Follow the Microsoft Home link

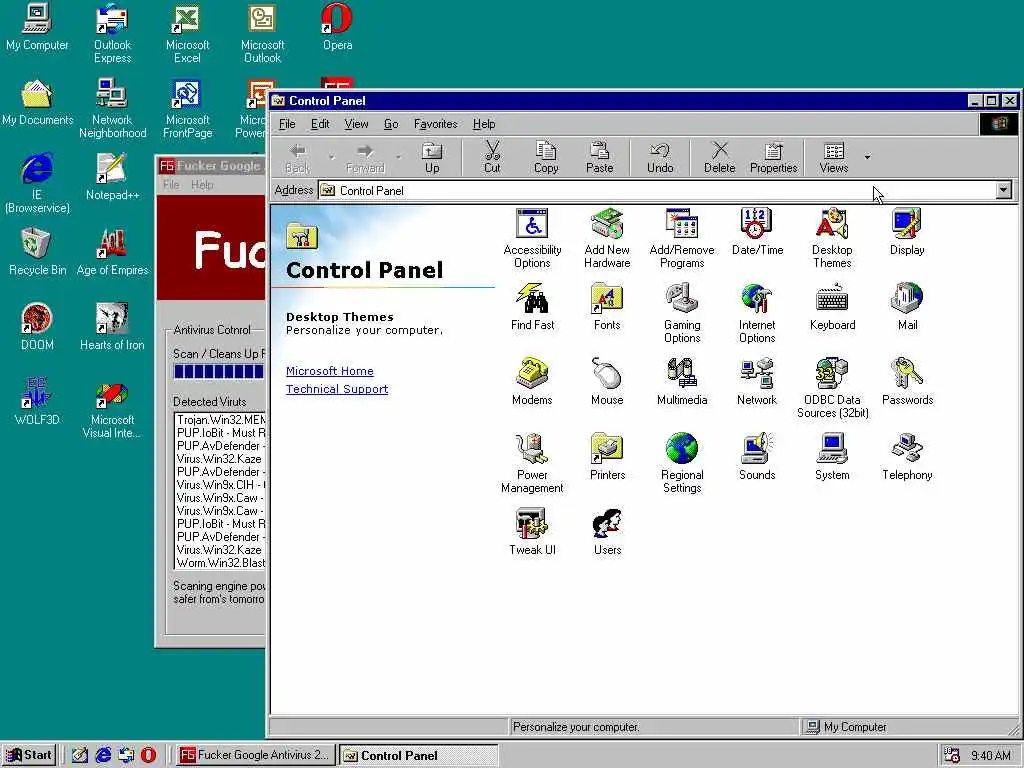[330, 371]
